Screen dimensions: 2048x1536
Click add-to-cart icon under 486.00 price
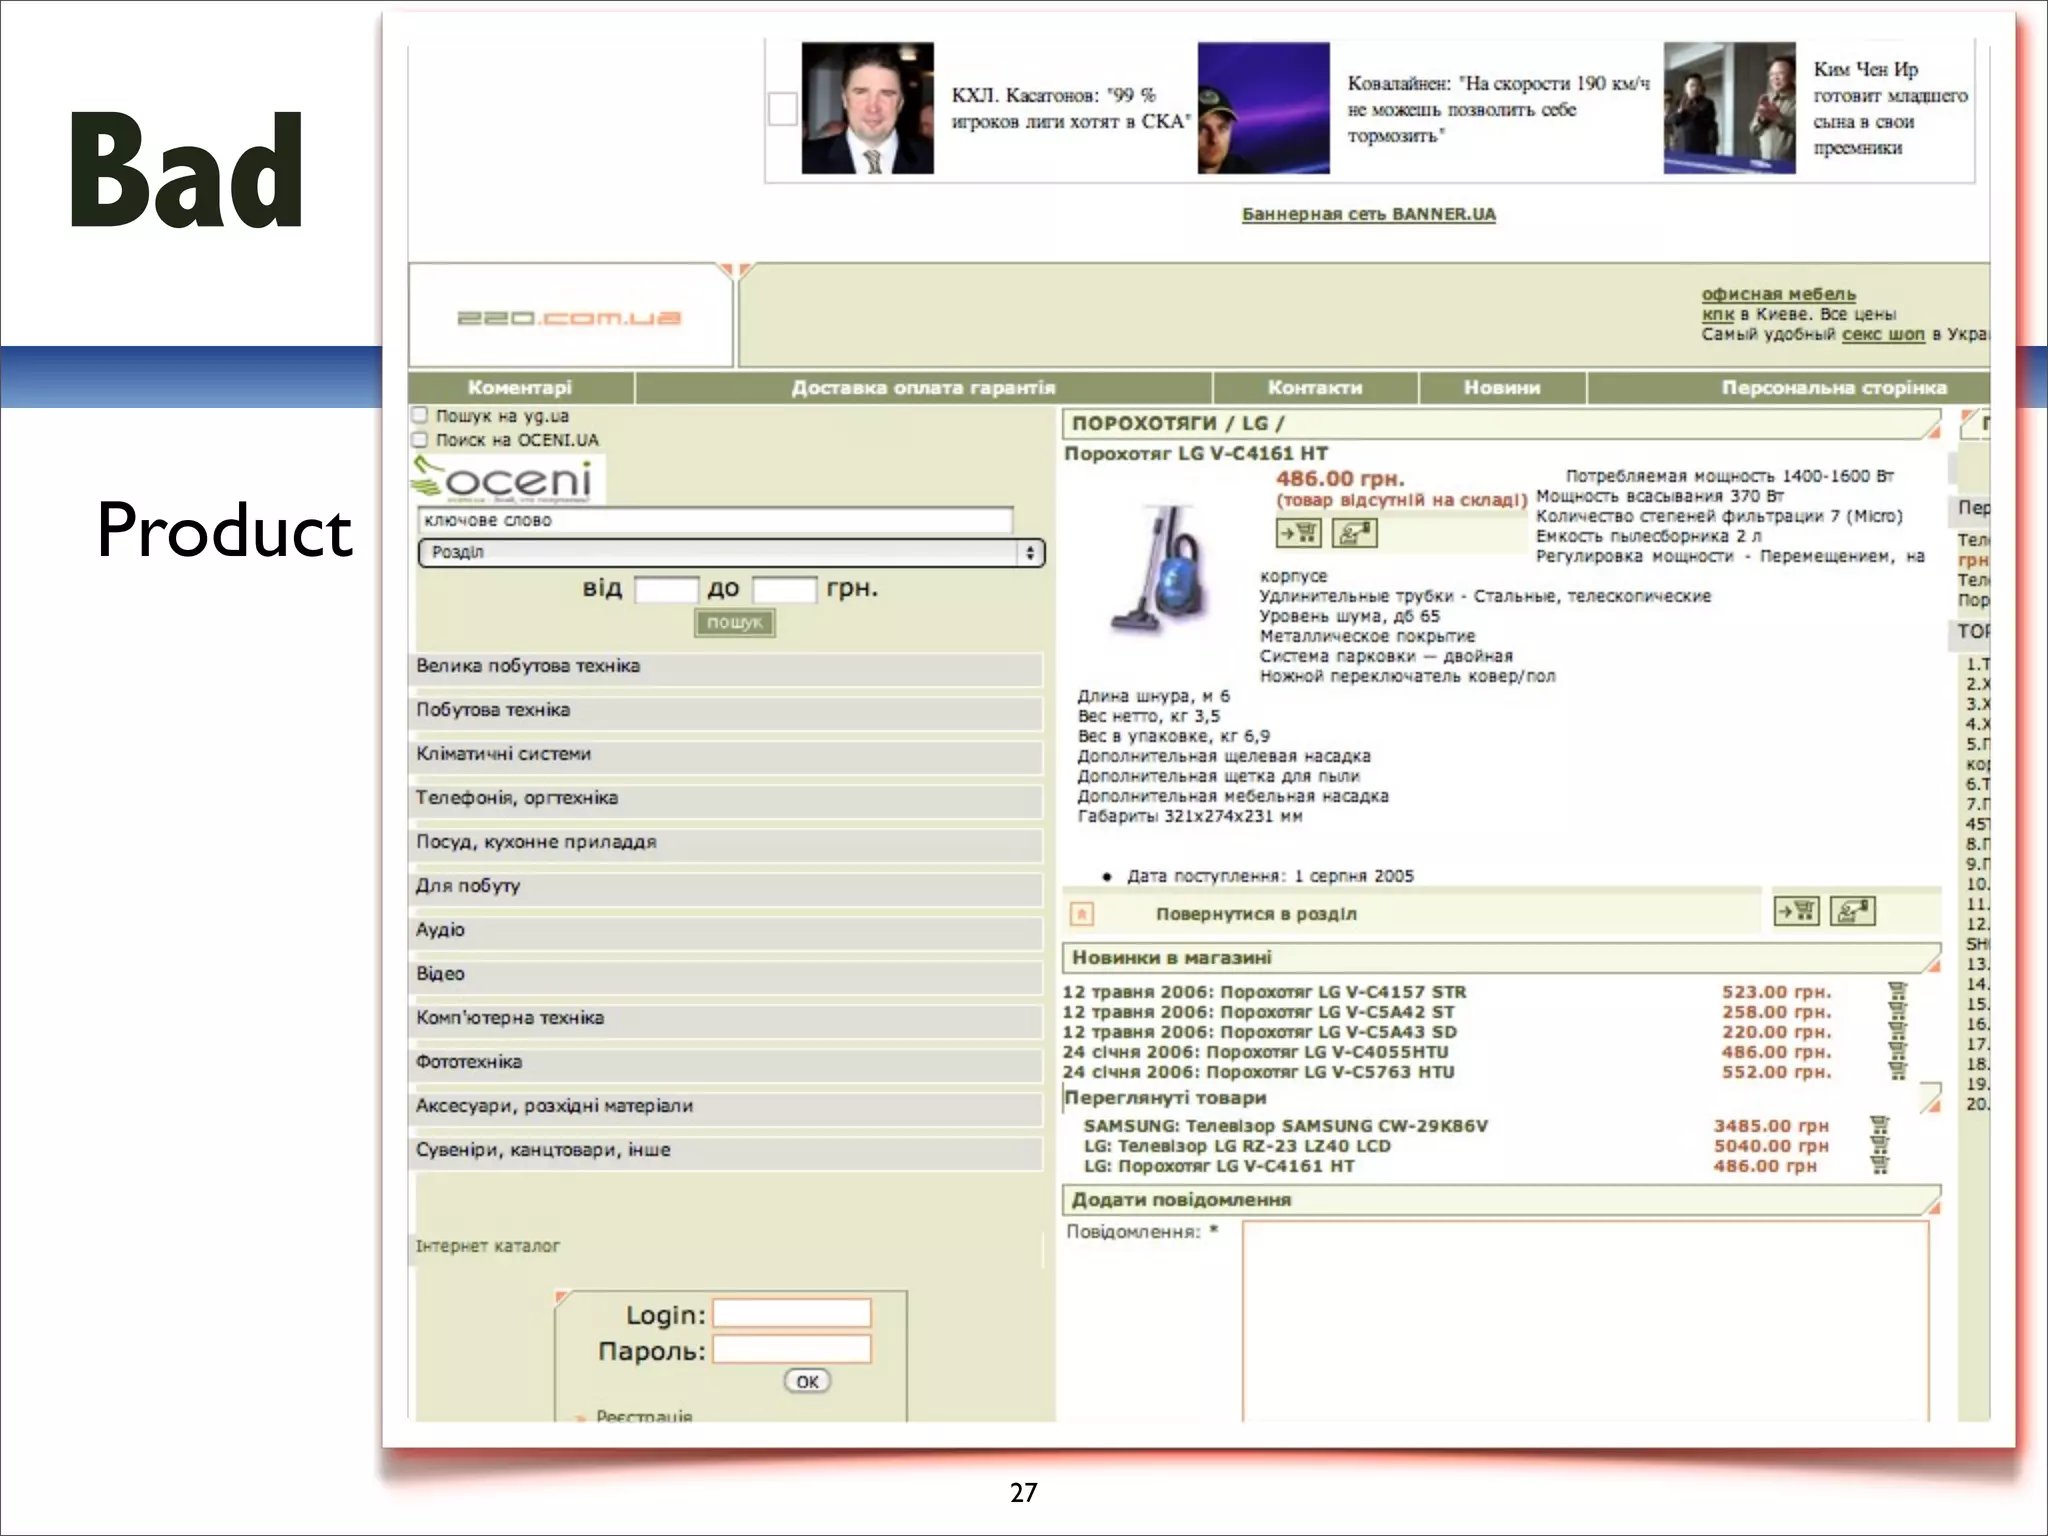[x=1298, y=533]
